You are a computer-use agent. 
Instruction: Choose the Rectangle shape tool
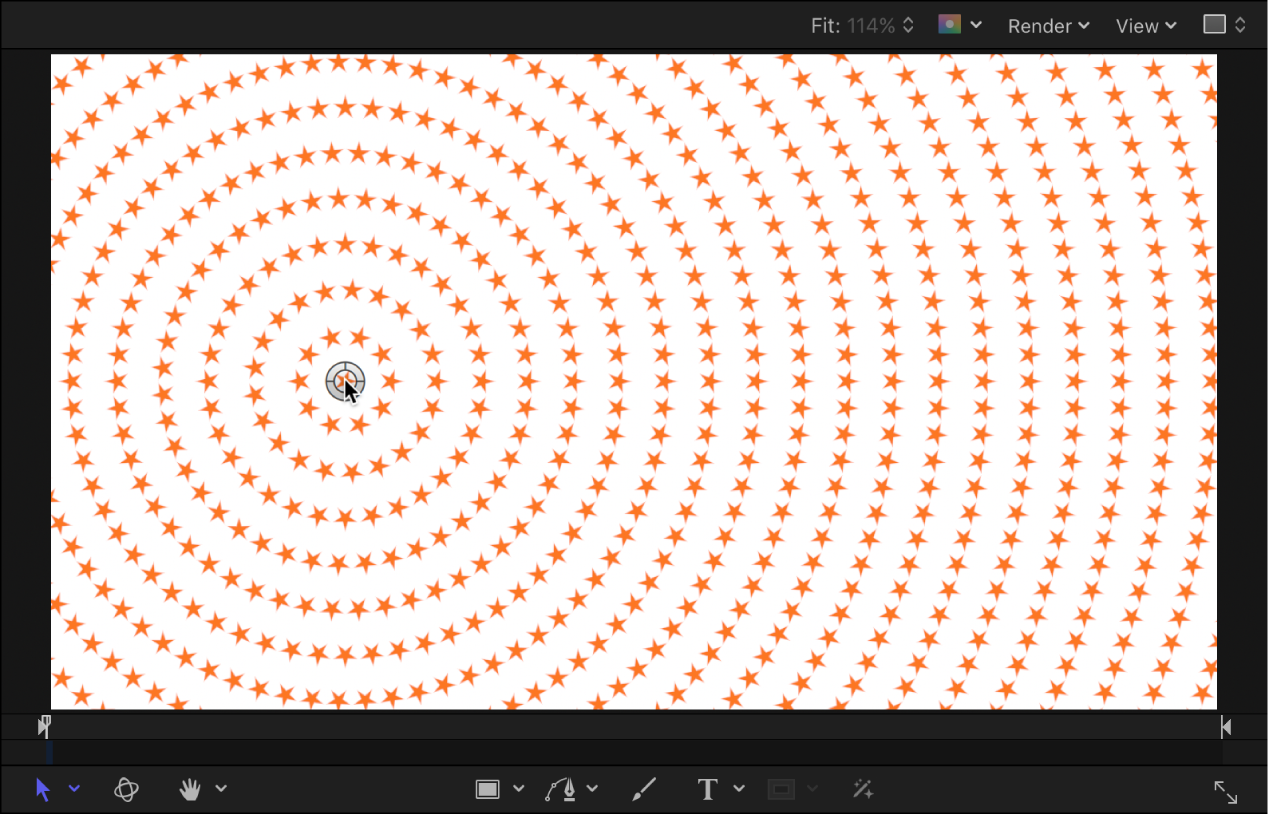[489, 788]
